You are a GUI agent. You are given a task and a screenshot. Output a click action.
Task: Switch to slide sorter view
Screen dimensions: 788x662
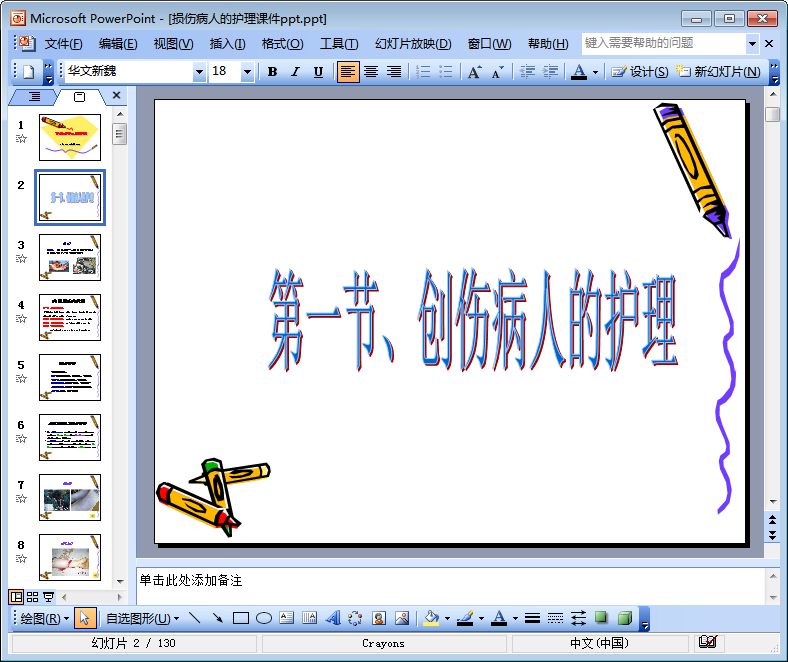coord(33,597)
